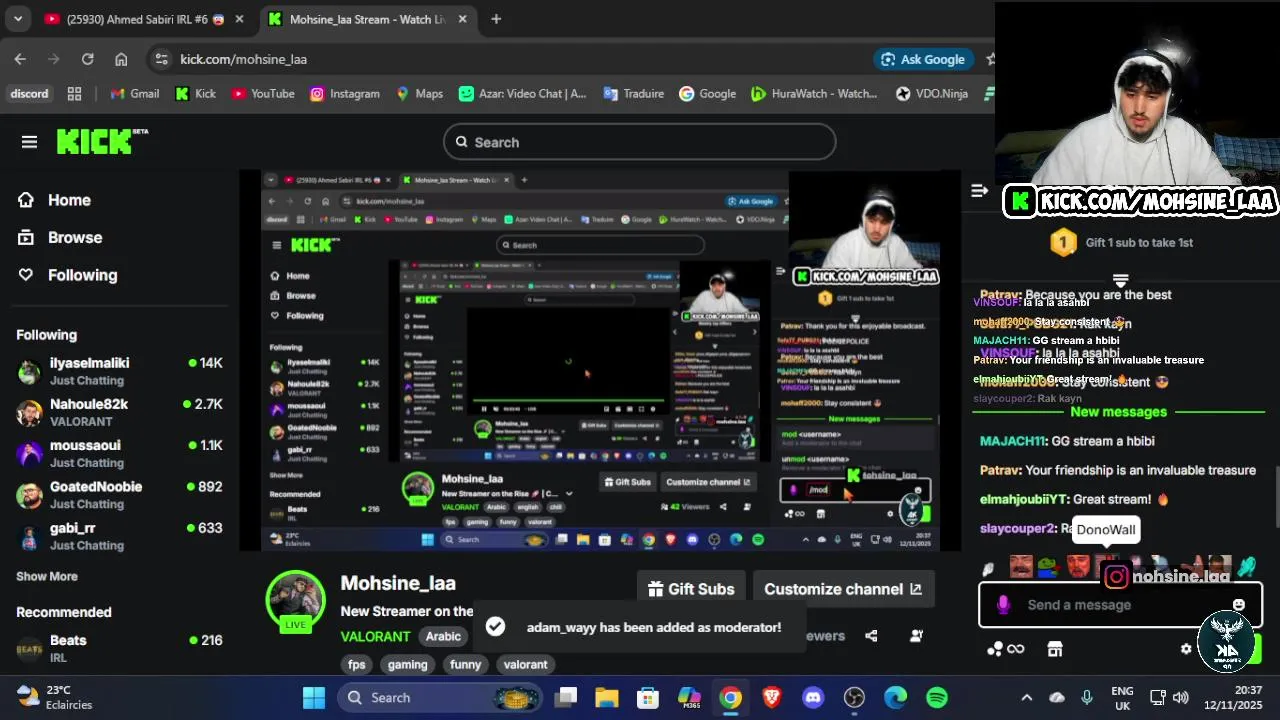Click Mohsine_laa live profile avatar

[295, 601]
